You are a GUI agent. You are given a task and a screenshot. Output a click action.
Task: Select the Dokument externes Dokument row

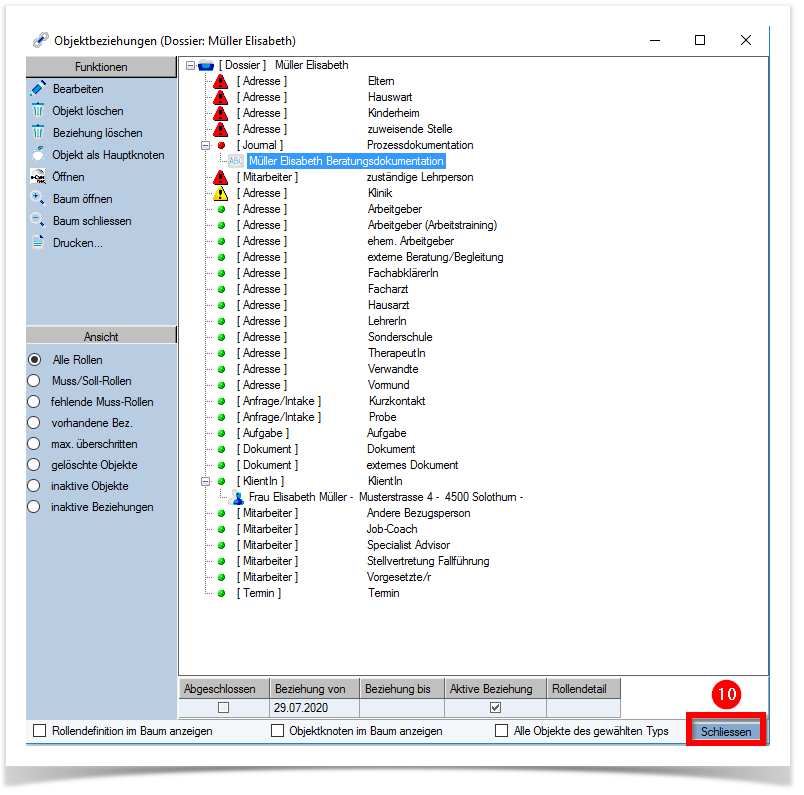point(347,465)
